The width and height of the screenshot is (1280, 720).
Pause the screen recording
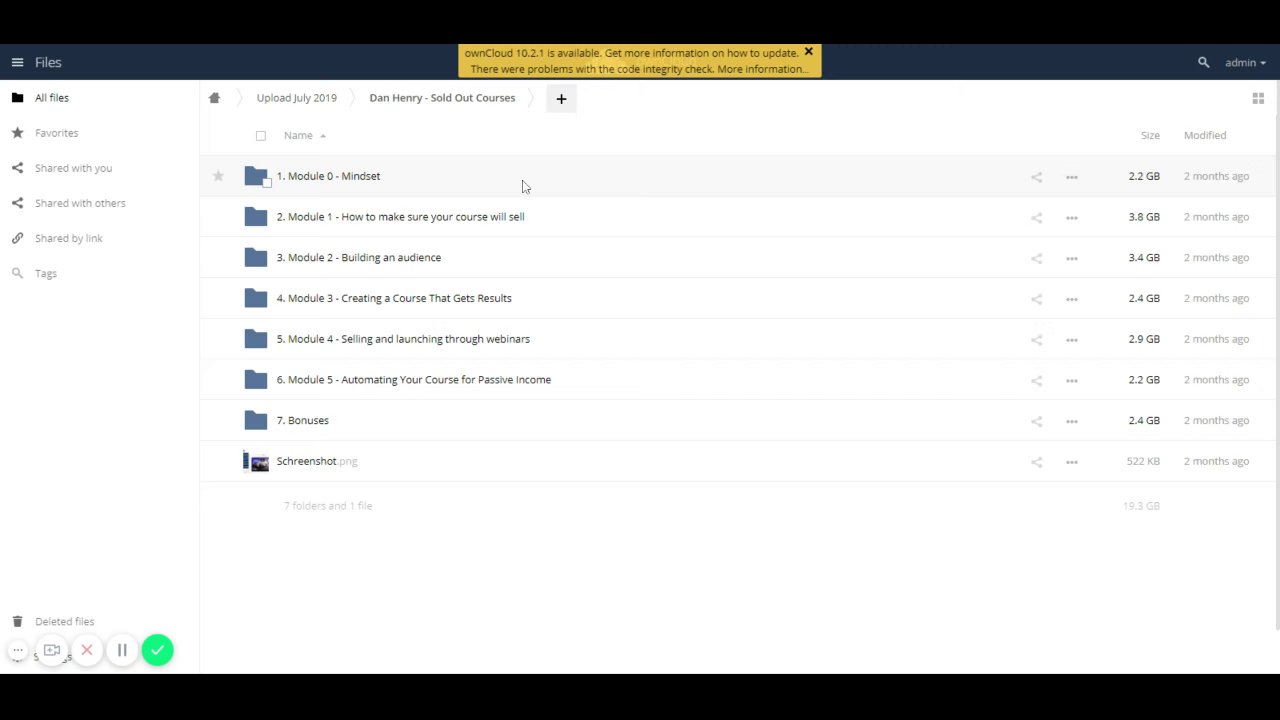122,650
